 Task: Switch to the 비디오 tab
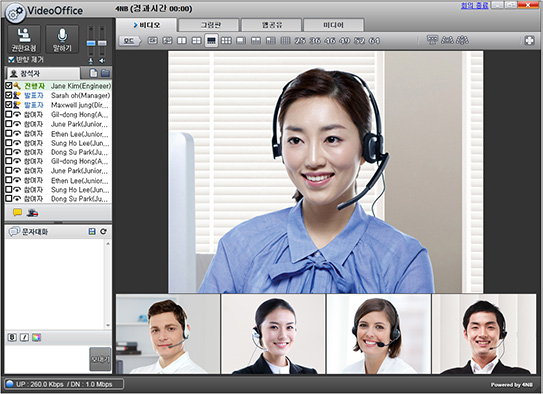point(146,25)
